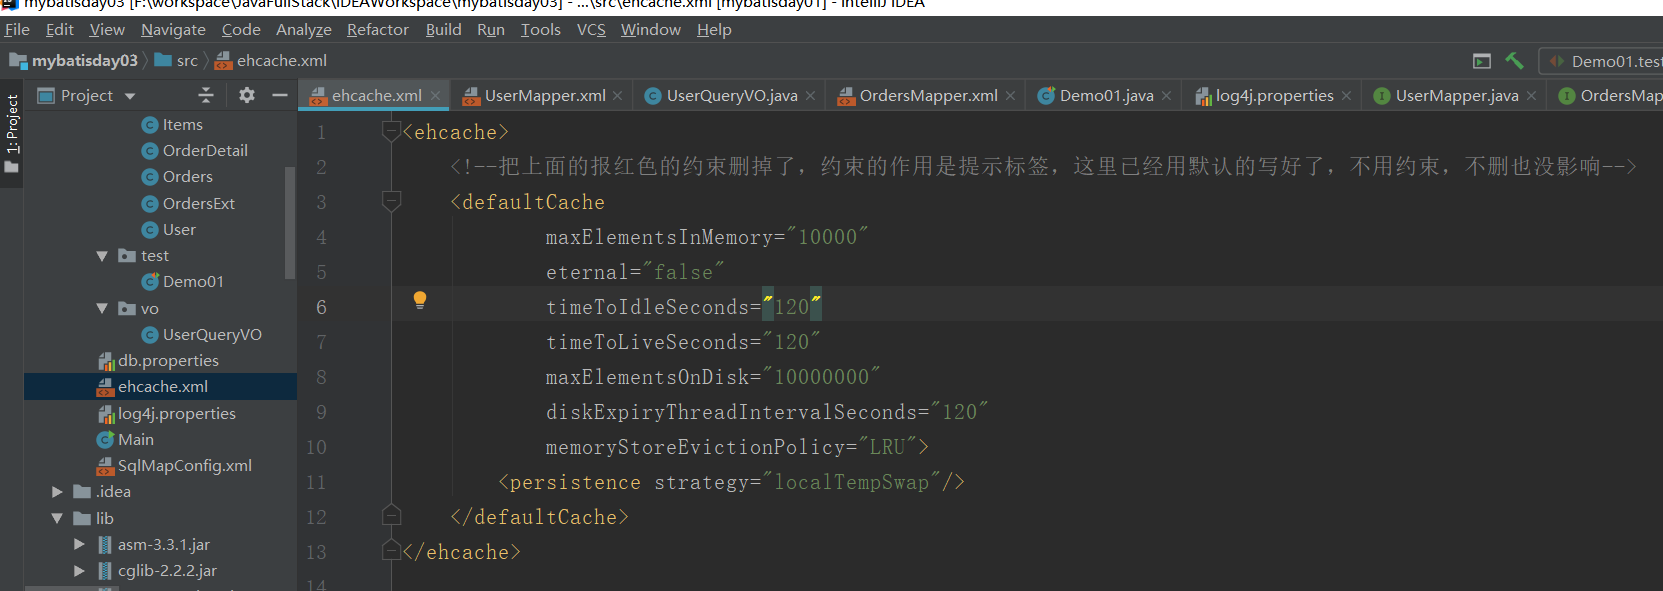Click the project tree vertical scrollbar
Image resolution: width=1663 pixels, height=591 pixels.
291,222
